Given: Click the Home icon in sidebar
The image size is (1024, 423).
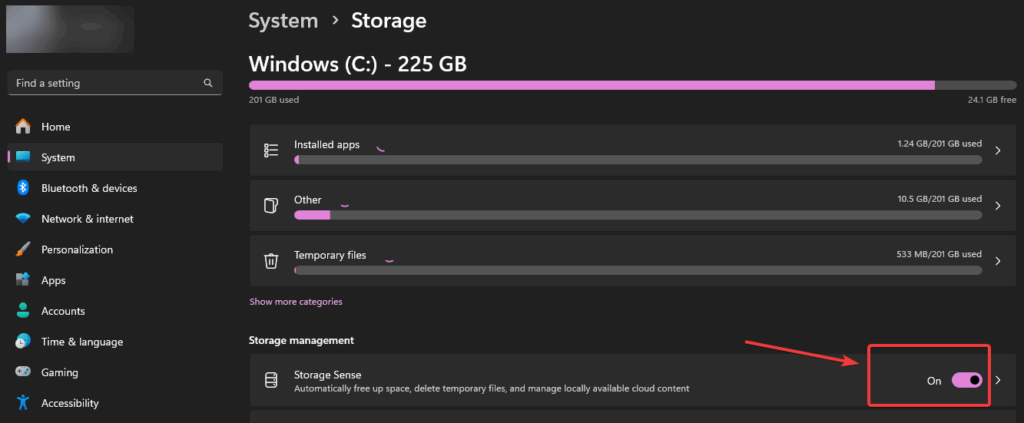Looking at the screenshot, I should pos(24,126).
